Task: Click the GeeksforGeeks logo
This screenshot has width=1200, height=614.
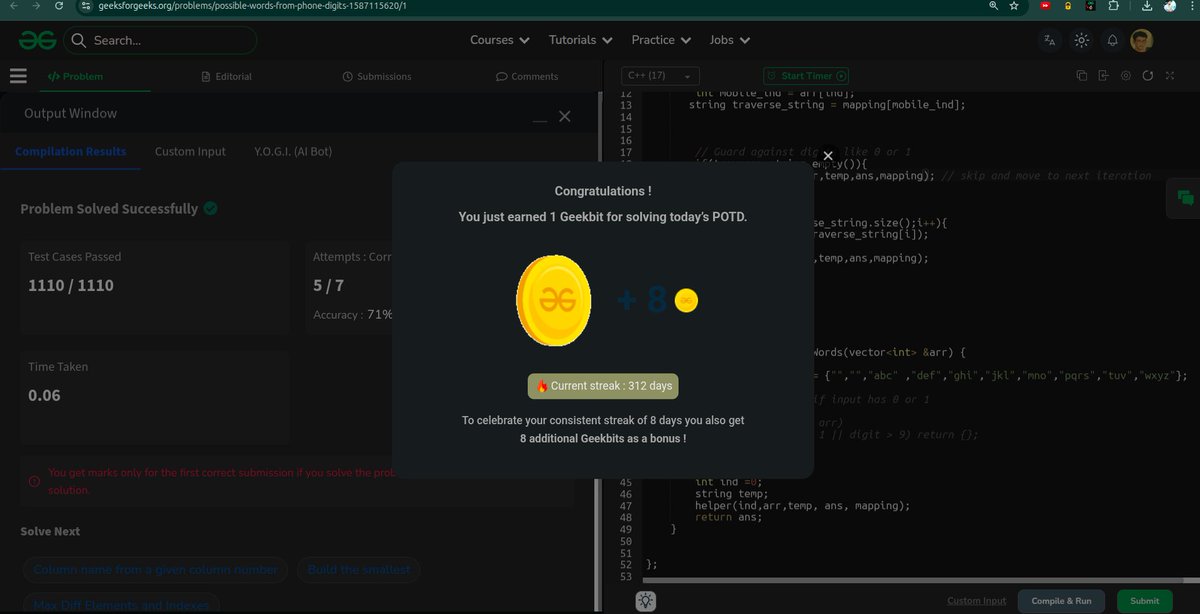Action: tap(36, 40)
